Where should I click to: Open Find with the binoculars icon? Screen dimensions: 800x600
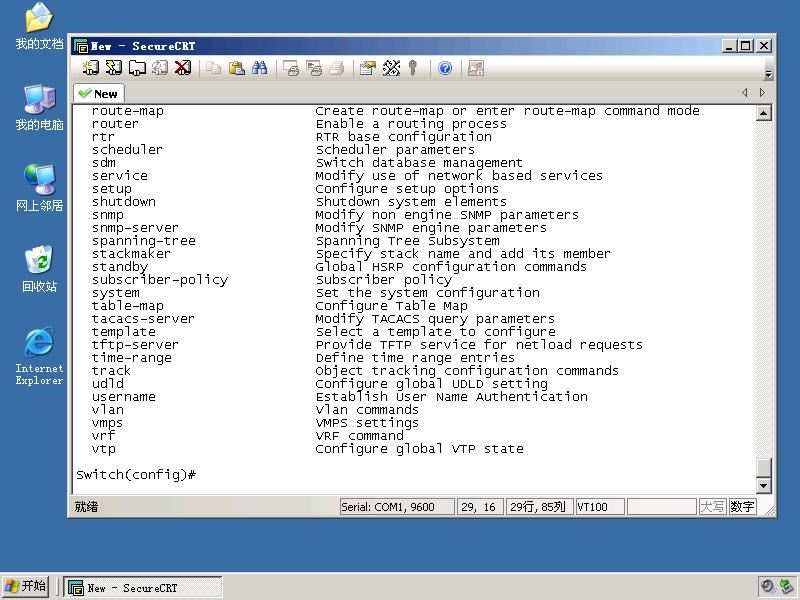pyautogui.click(x=259, y=68)
